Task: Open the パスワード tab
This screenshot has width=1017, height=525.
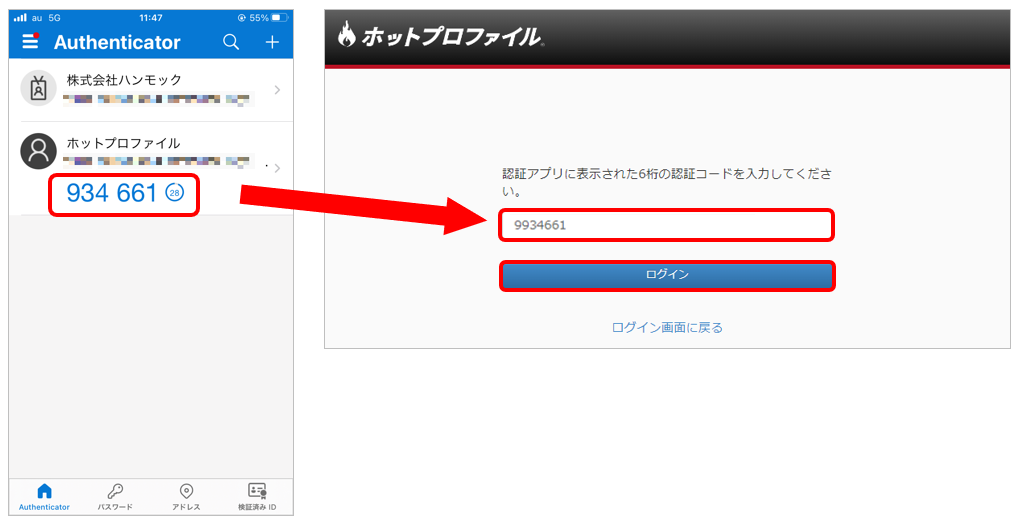Action: (115, 496)
